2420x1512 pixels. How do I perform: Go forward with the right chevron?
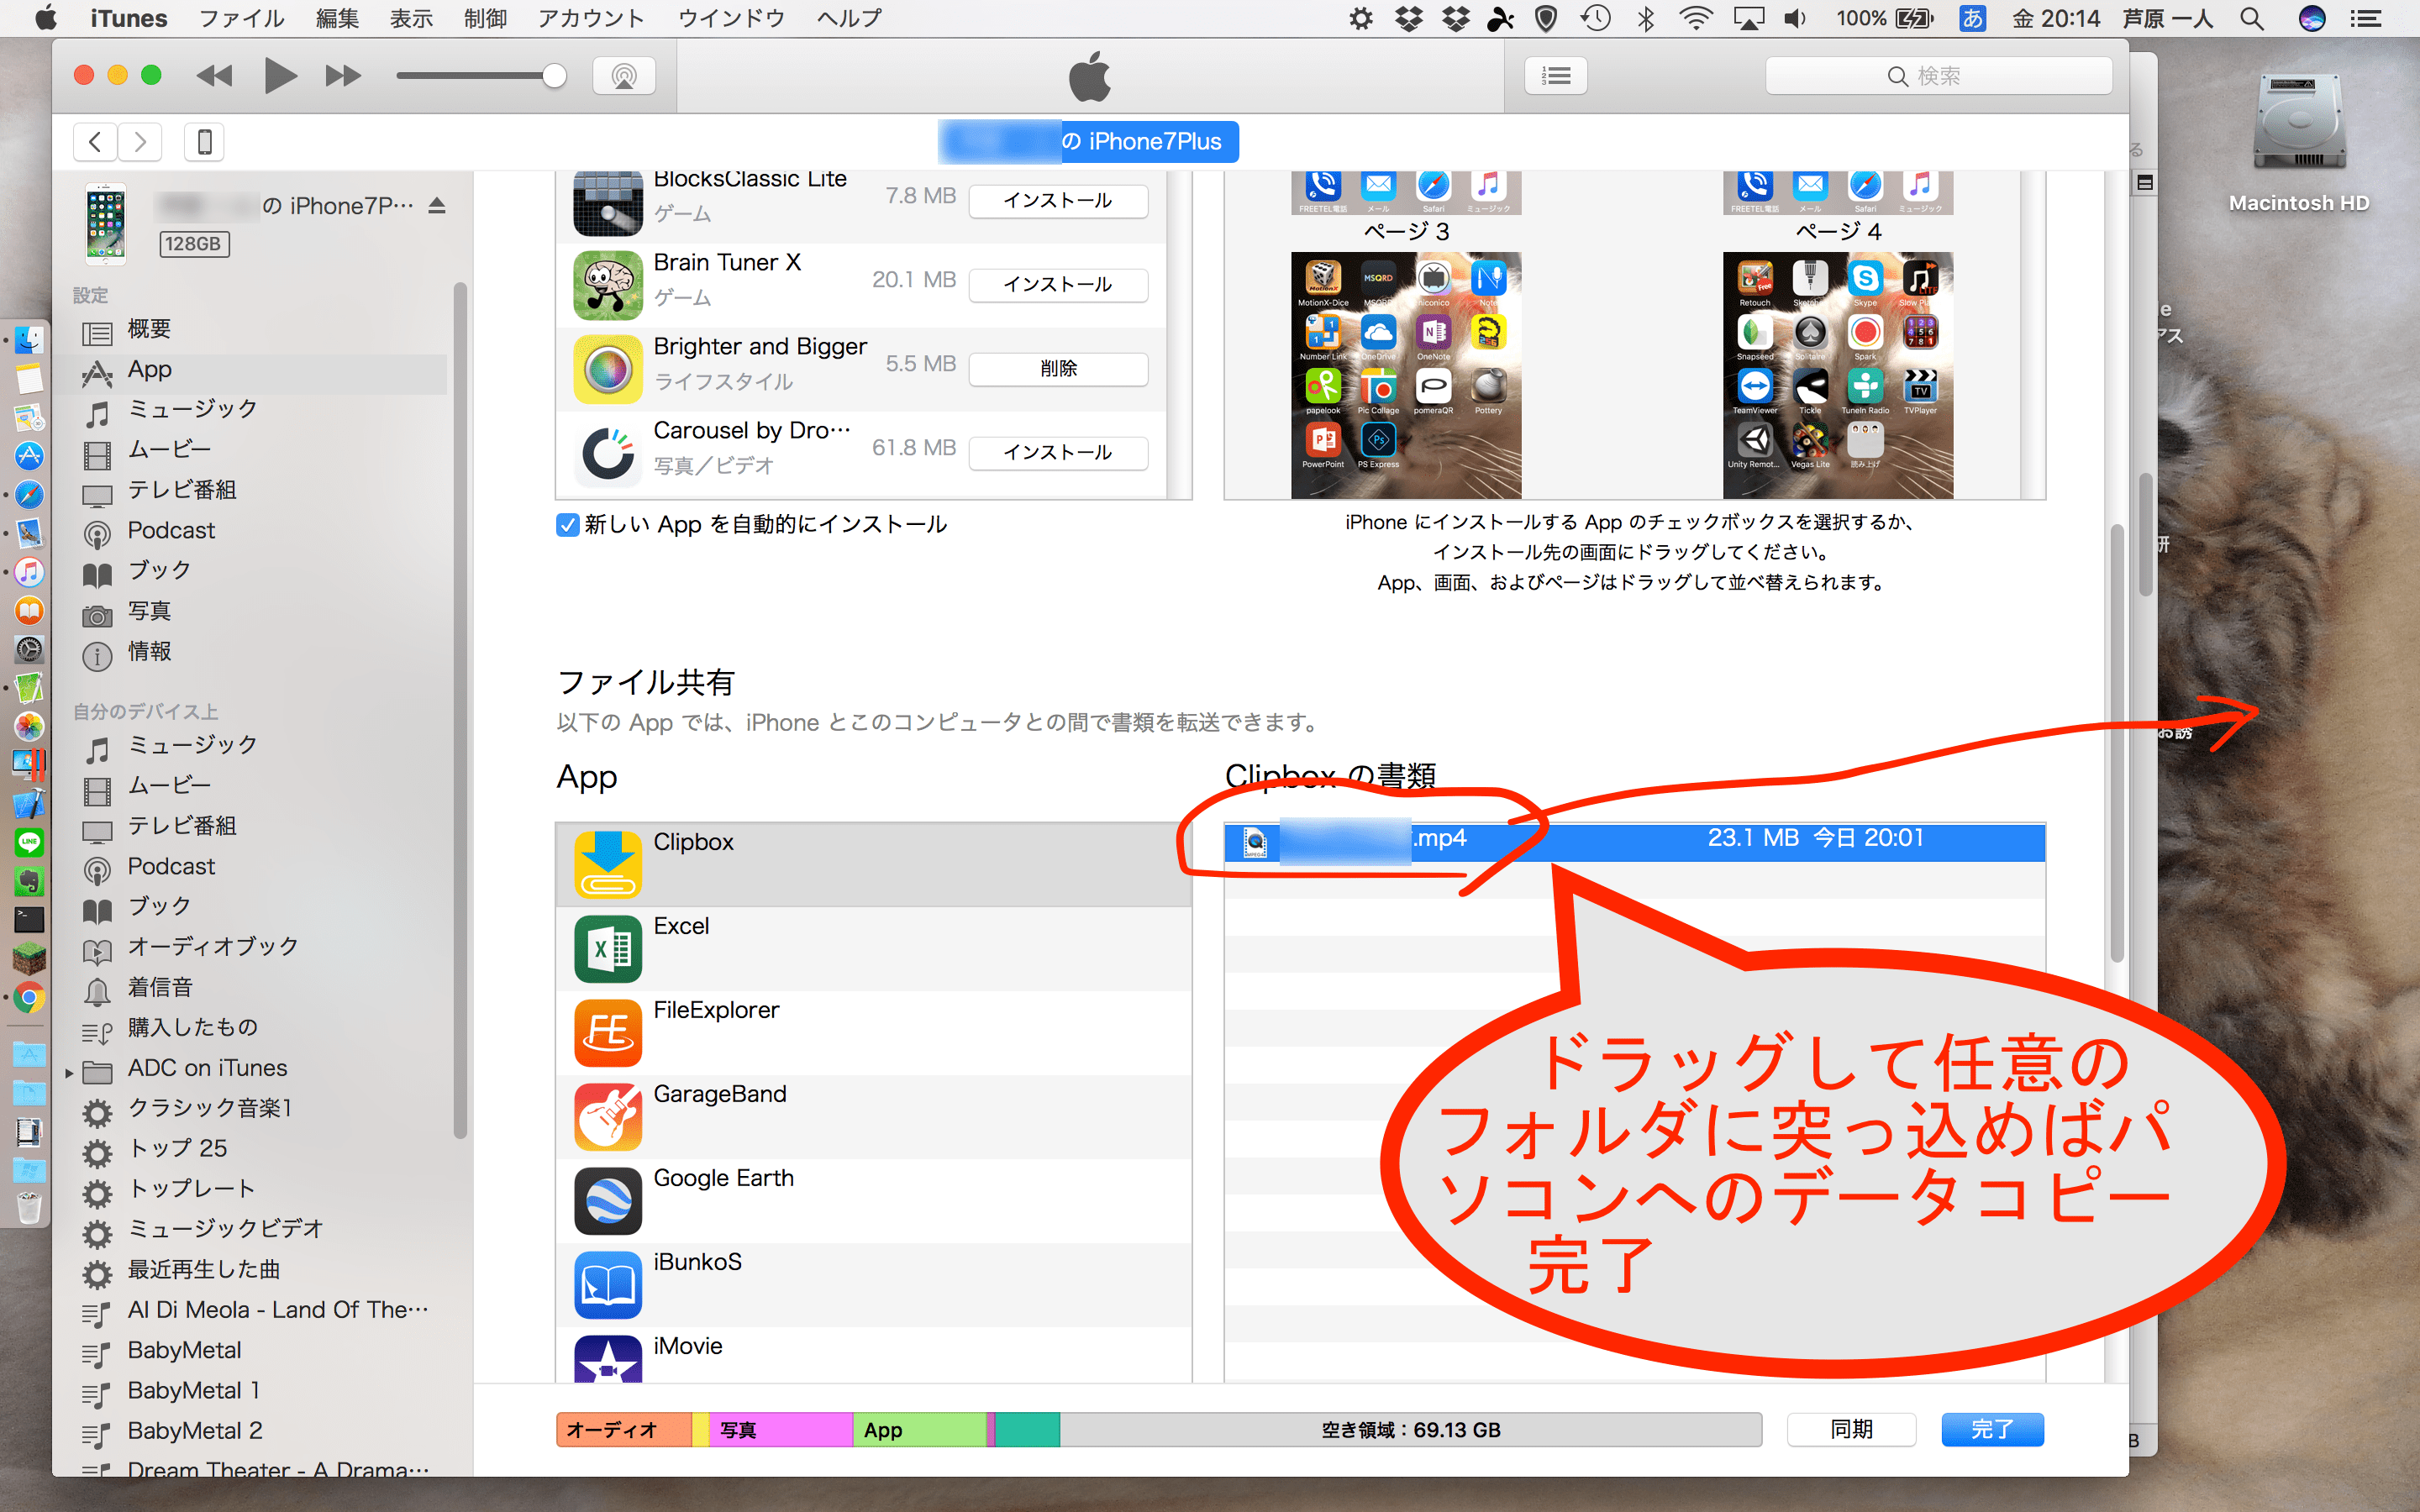click(140, 142)
